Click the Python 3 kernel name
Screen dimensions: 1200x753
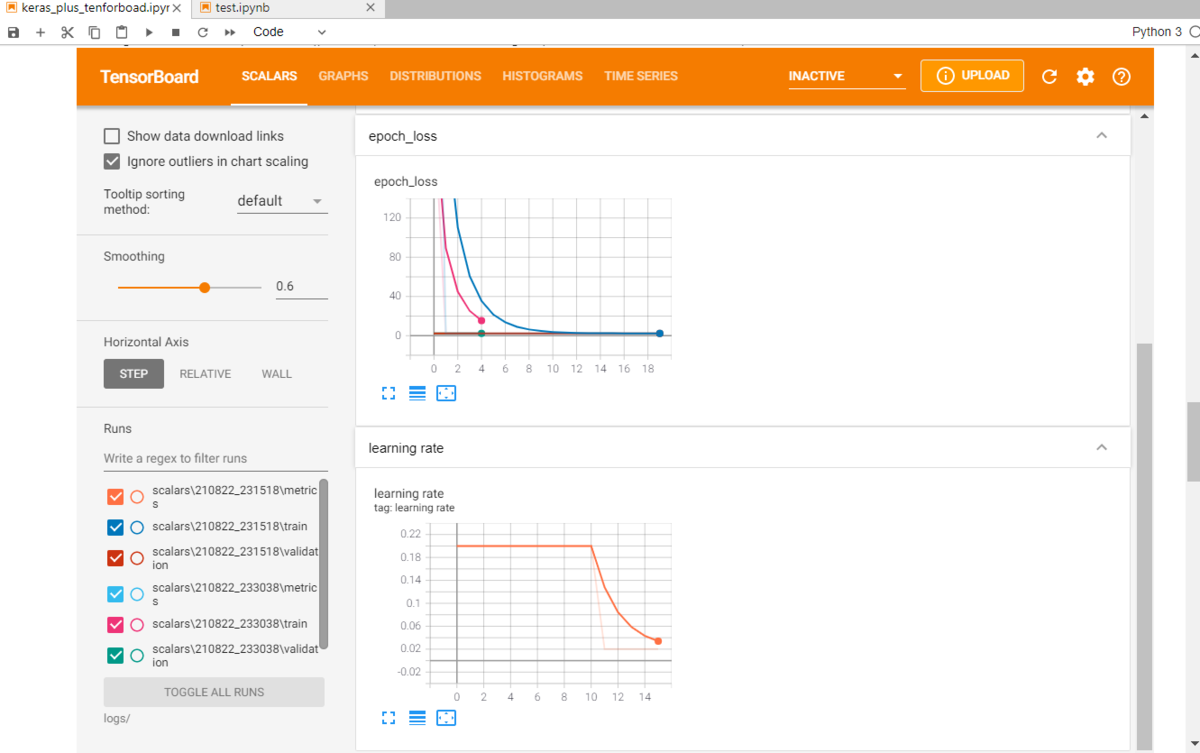tap(1156, 32)
